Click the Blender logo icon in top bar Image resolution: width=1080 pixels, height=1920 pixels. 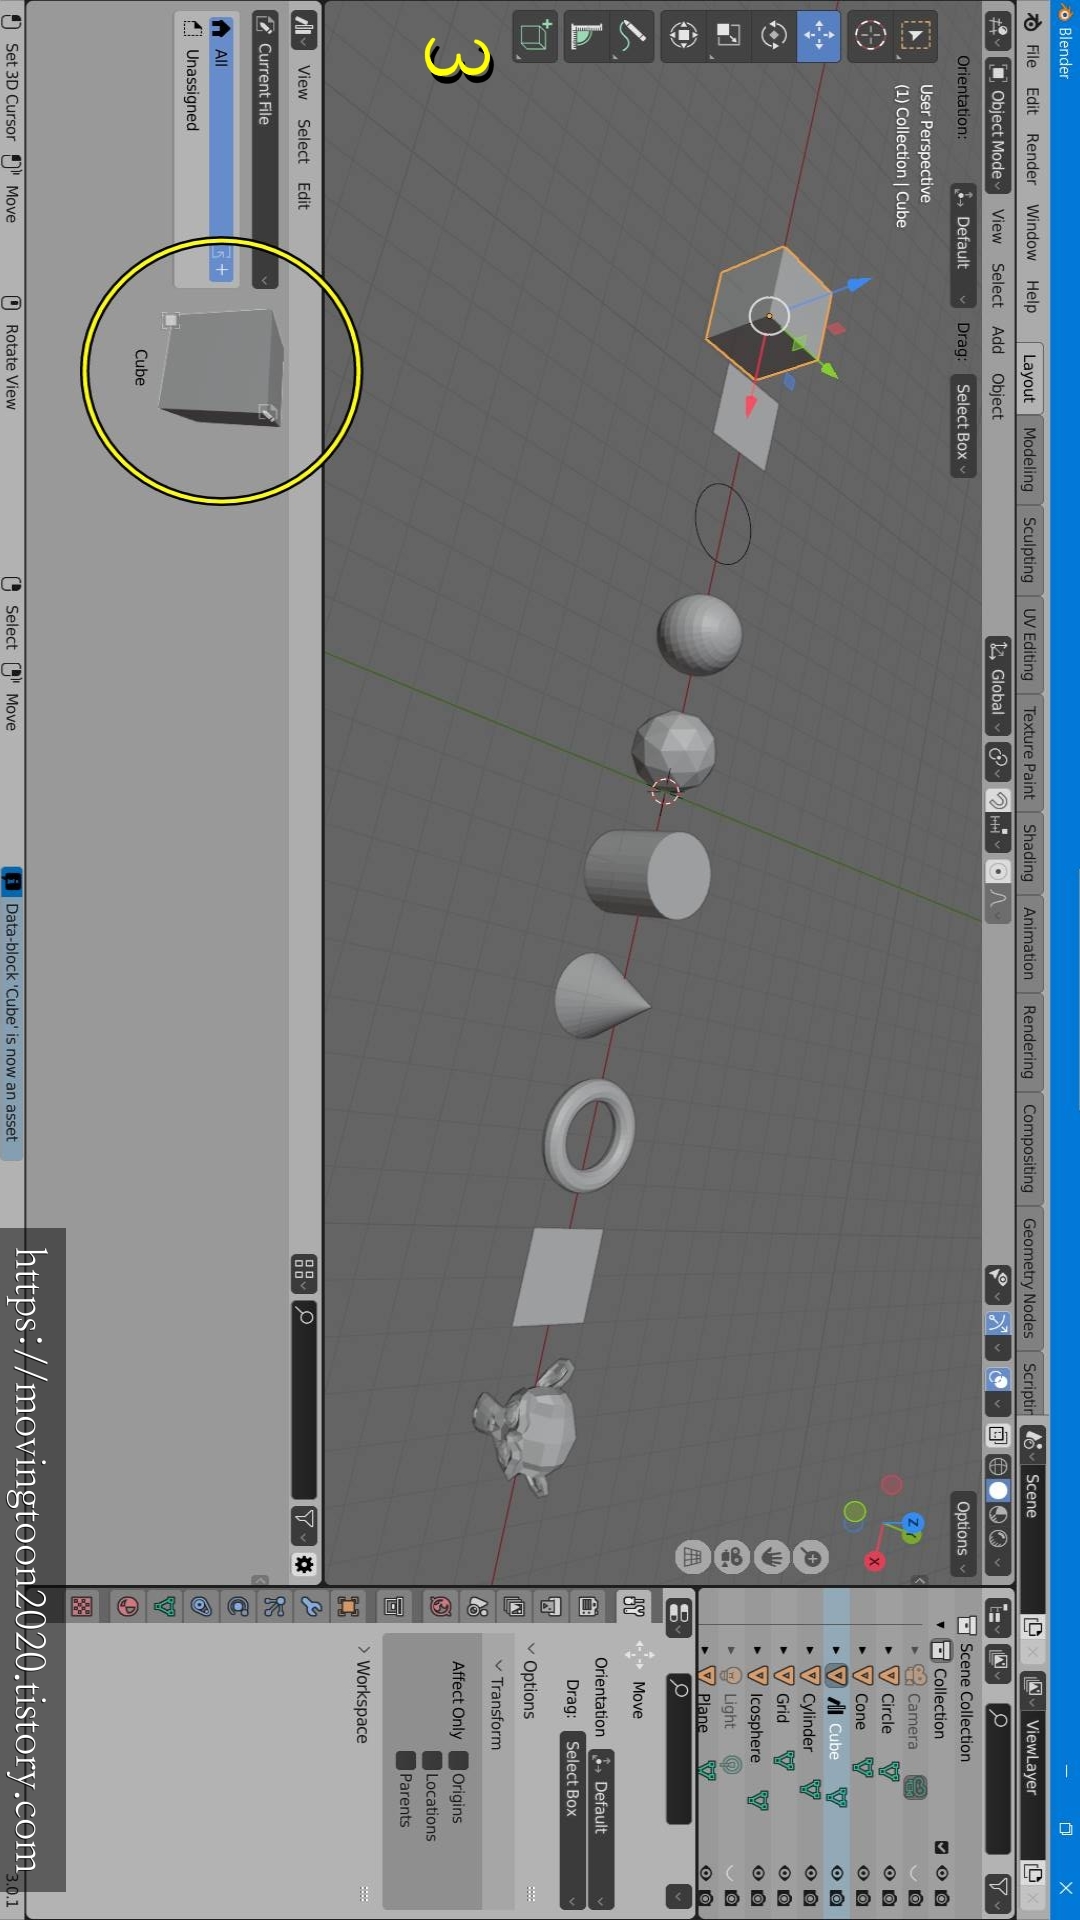click(1032, 22)
